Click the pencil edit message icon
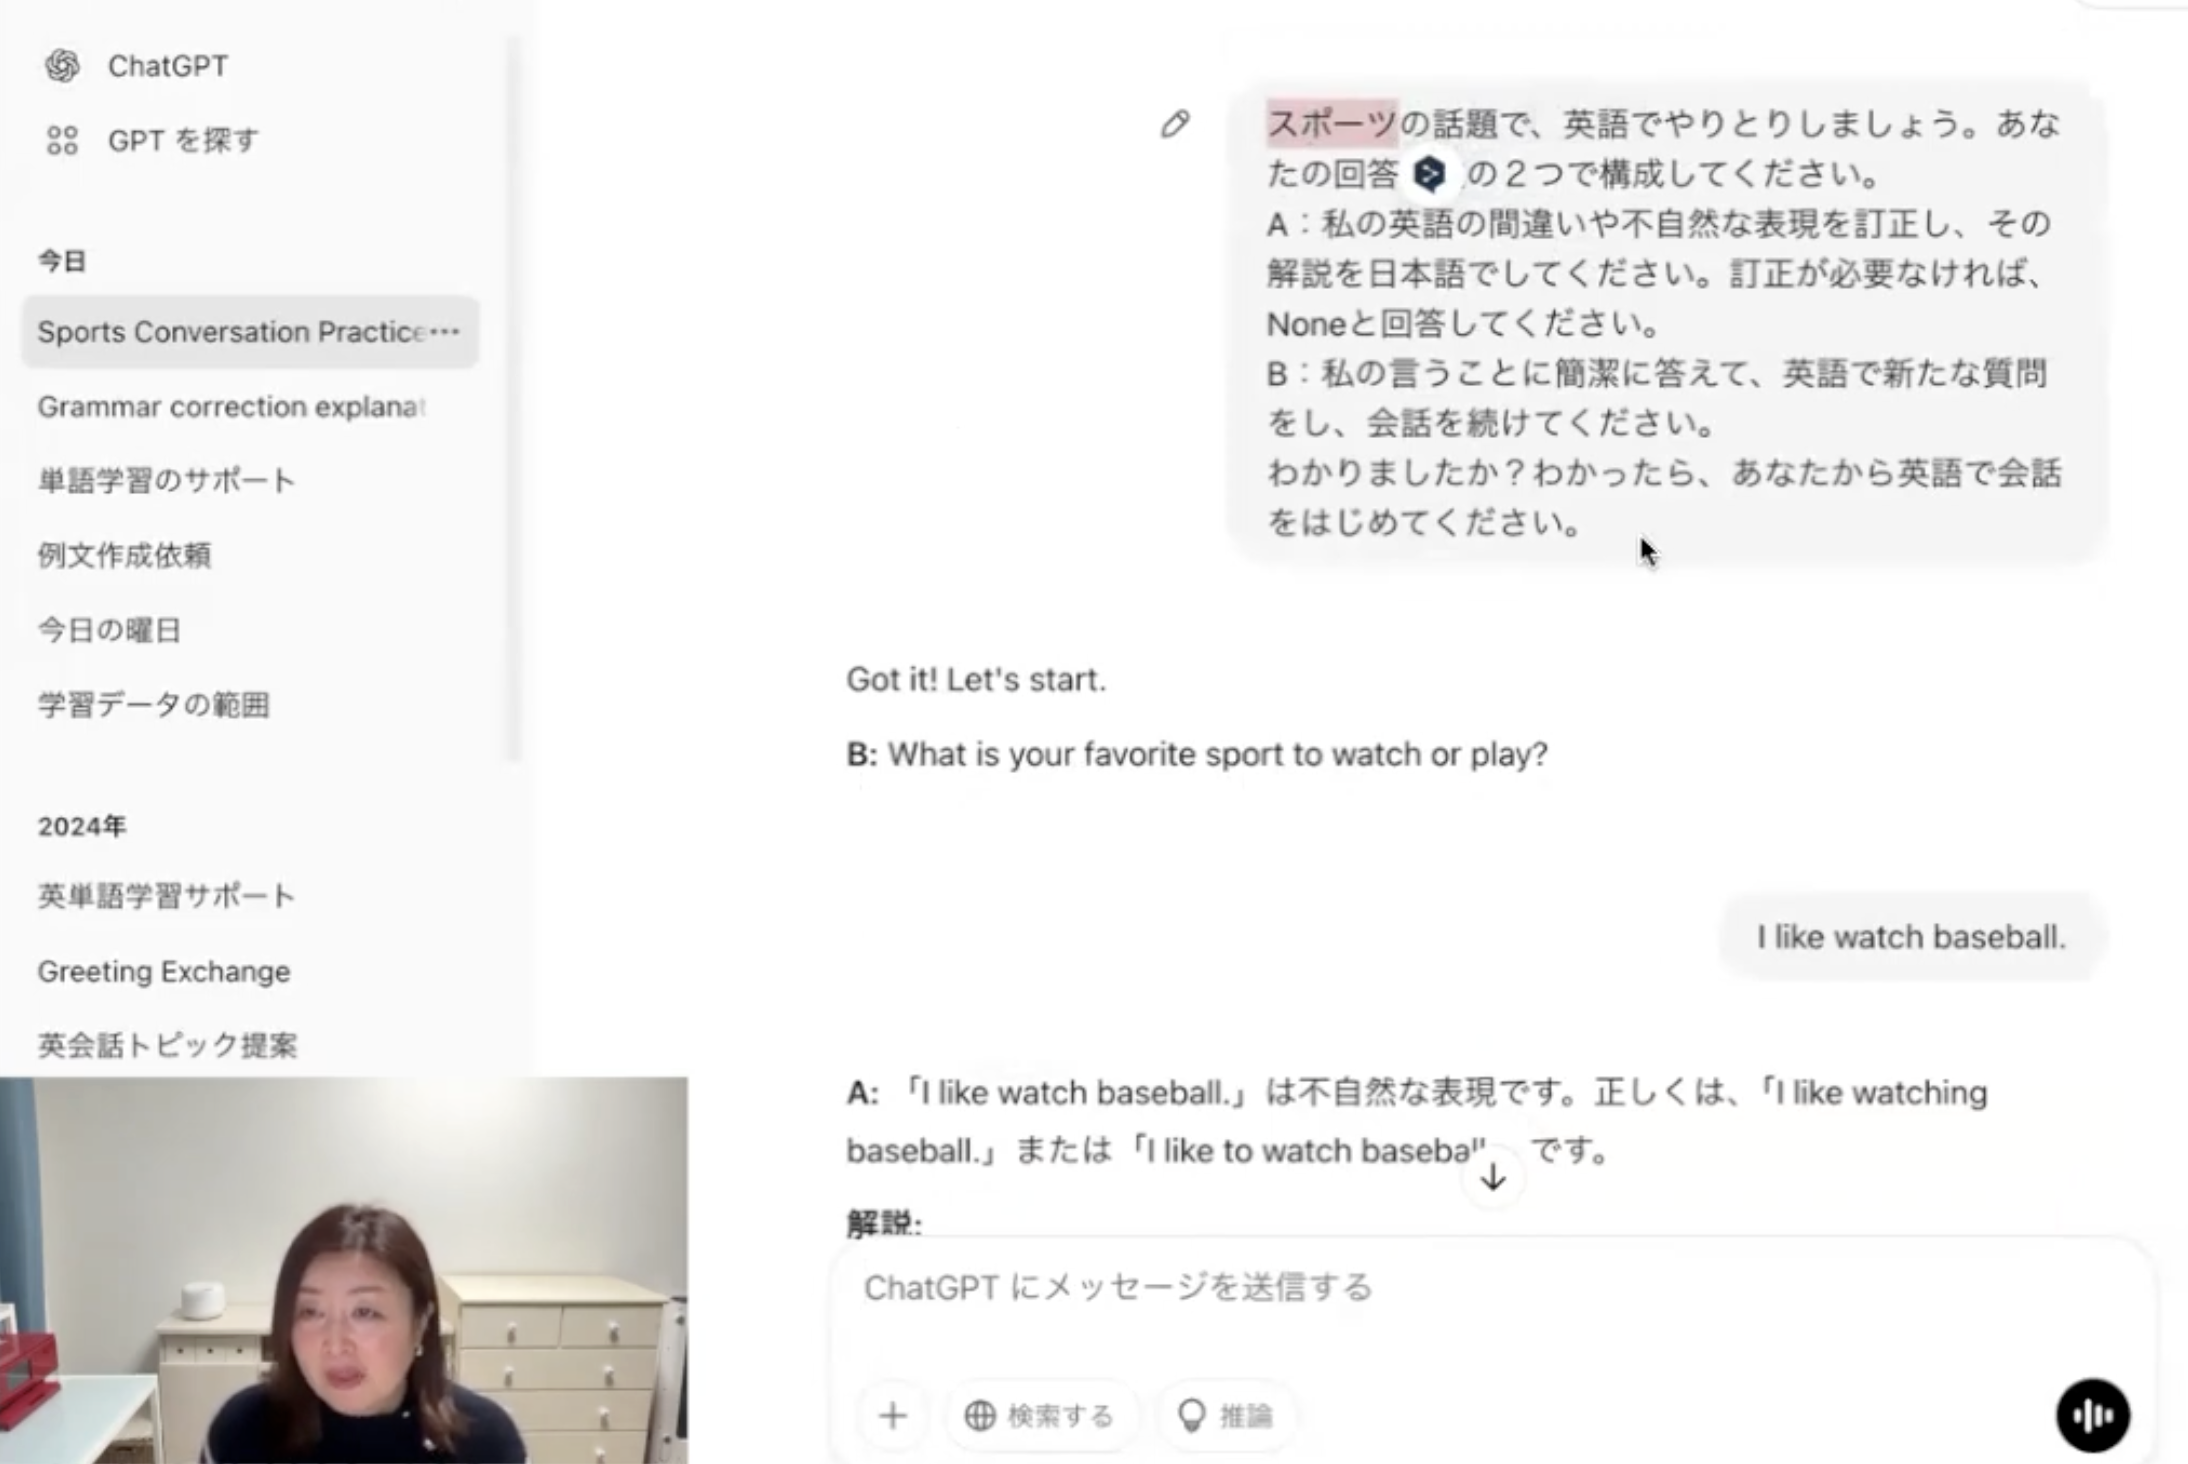This screenshot has height=1464, width=2188. coord(1175,124)
